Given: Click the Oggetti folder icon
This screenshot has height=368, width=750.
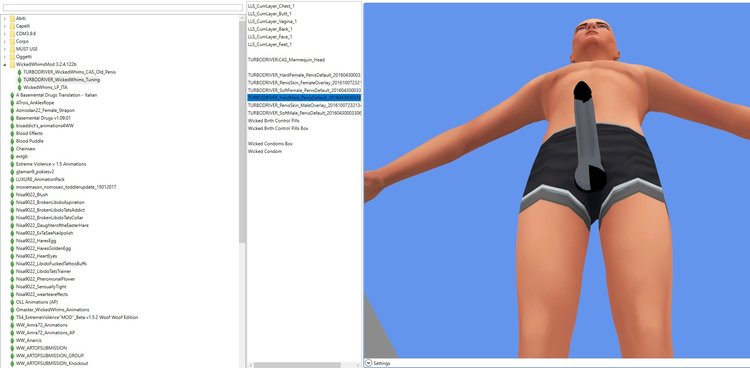Looking at the screenshot, I should point(12,56).
